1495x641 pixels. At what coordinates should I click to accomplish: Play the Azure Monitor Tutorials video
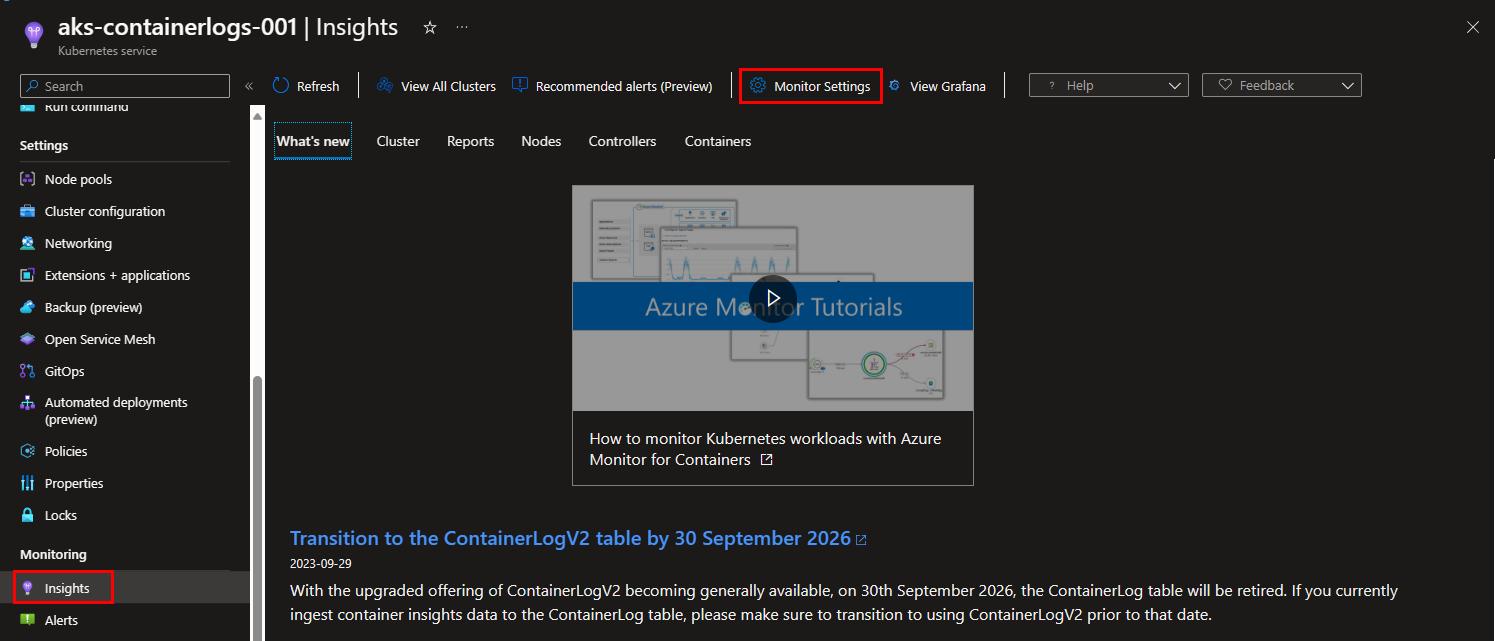[772, 298]
